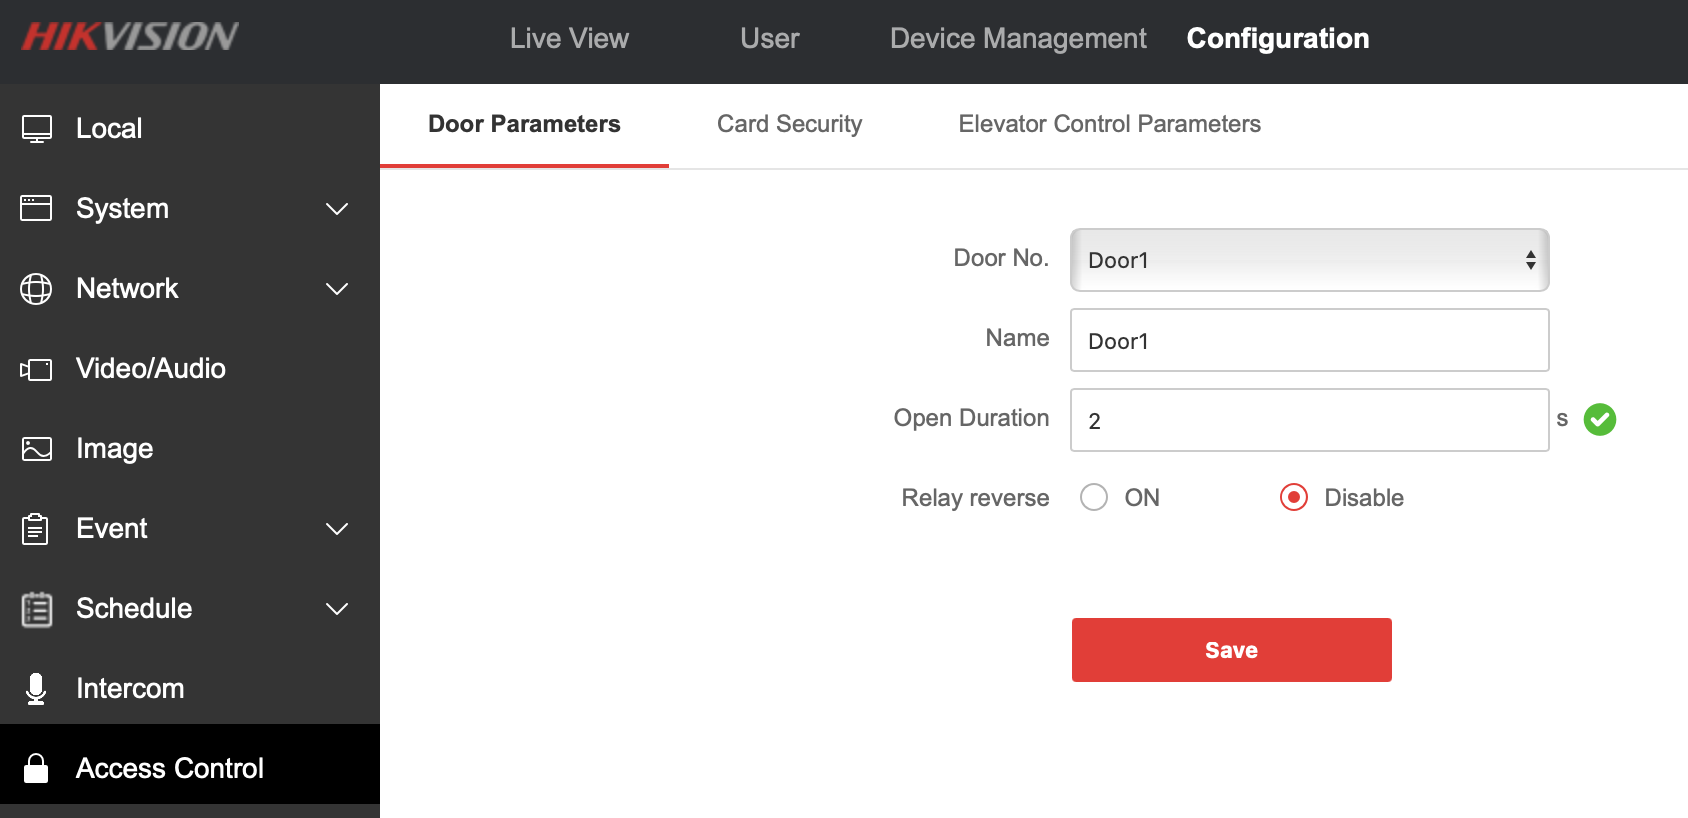Click the System window icon in sidebar
The height and width of the screenshot is (818, 1688).
[x=36, y=208]
